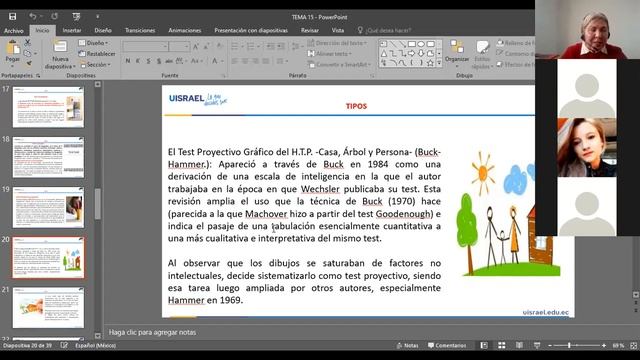The height and width of the screenshot is (360, 640).
Task: Open Alinear texto dropdown
Action: click(x=329, y=53)
